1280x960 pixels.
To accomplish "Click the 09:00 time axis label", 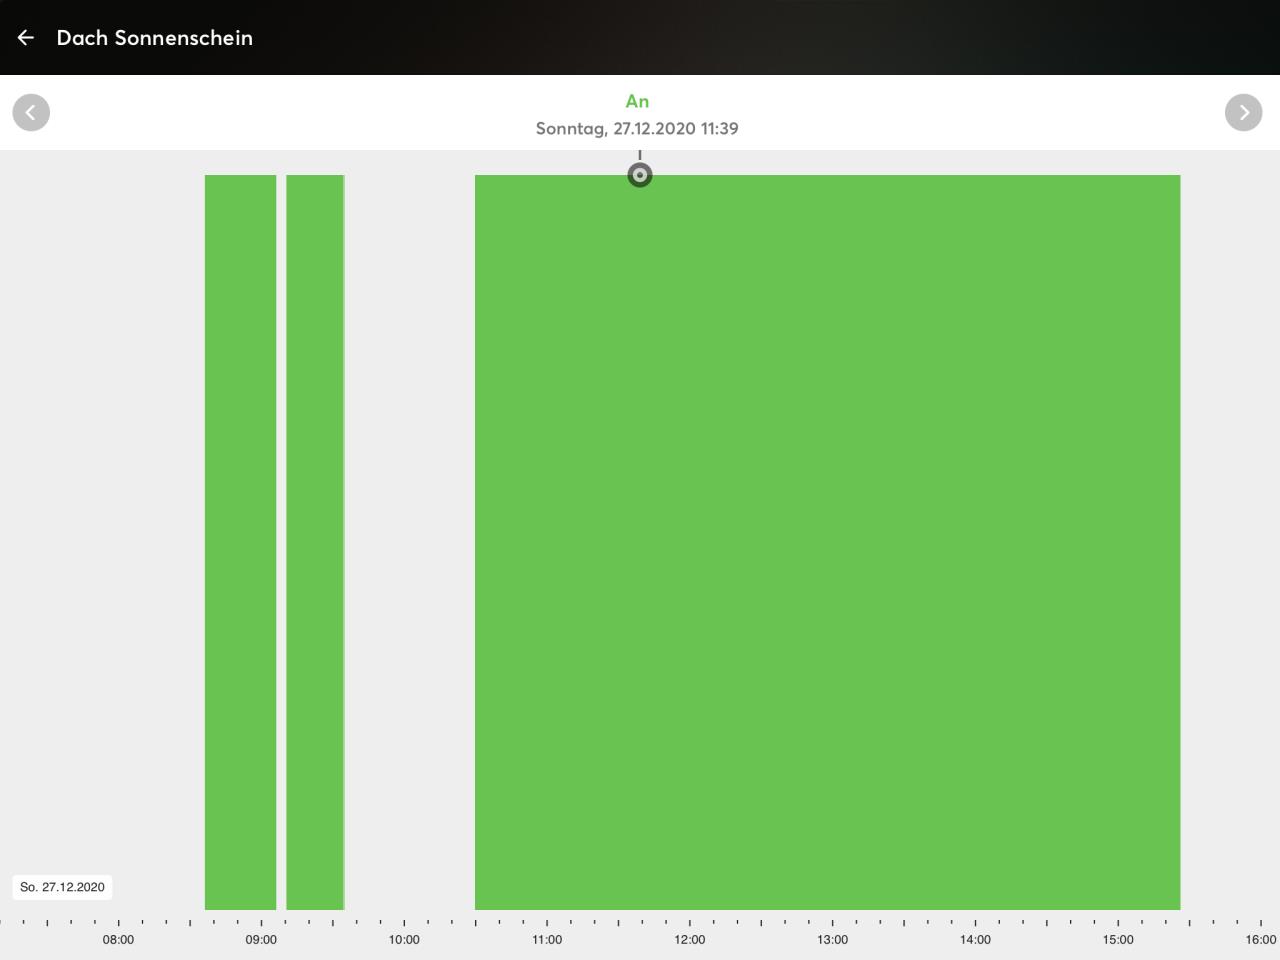I will [x=261, y=940].
